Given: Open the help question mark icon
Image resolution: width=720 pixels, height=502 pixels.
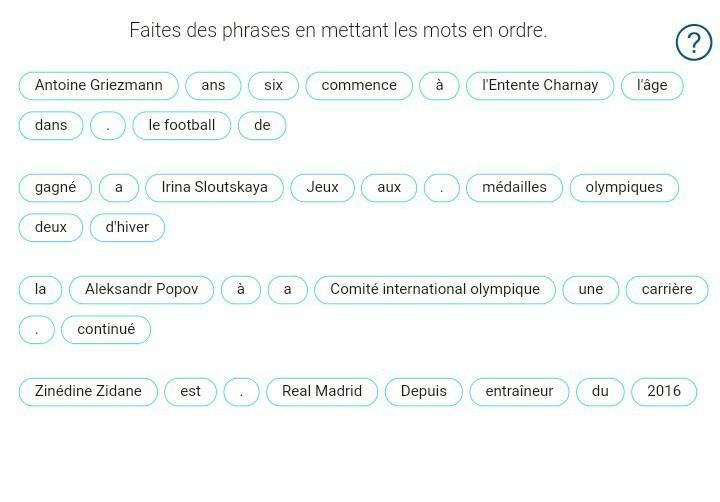Looking at the screenshot, I should [x=694, y=43].
